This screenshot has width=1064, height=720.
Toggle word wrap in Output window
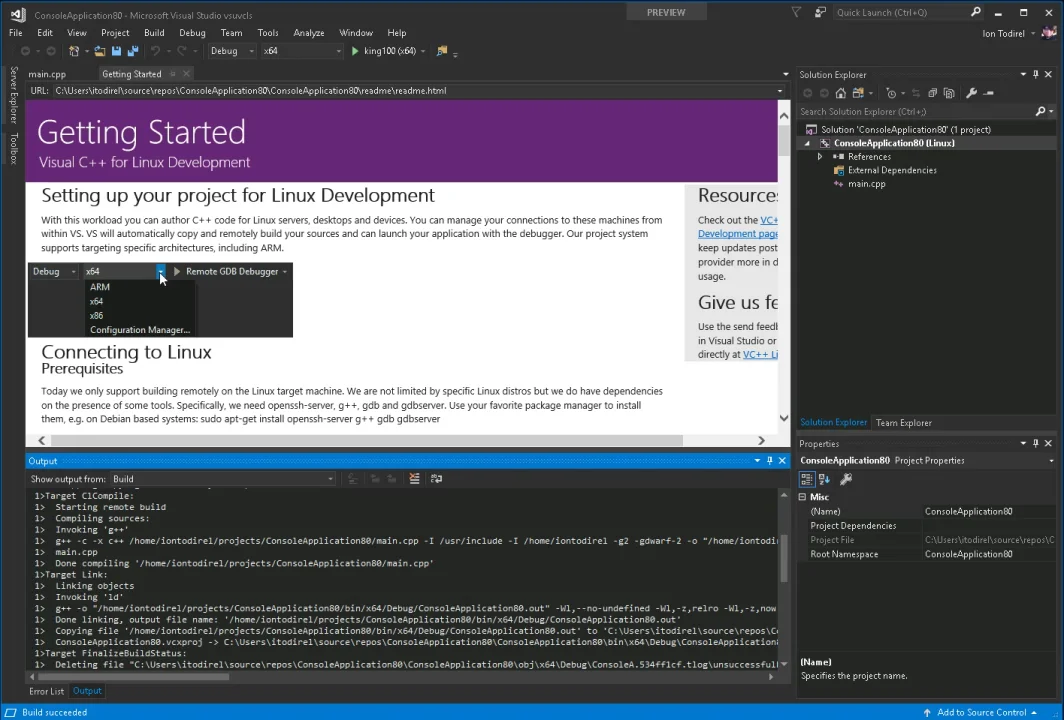(436, 478)
